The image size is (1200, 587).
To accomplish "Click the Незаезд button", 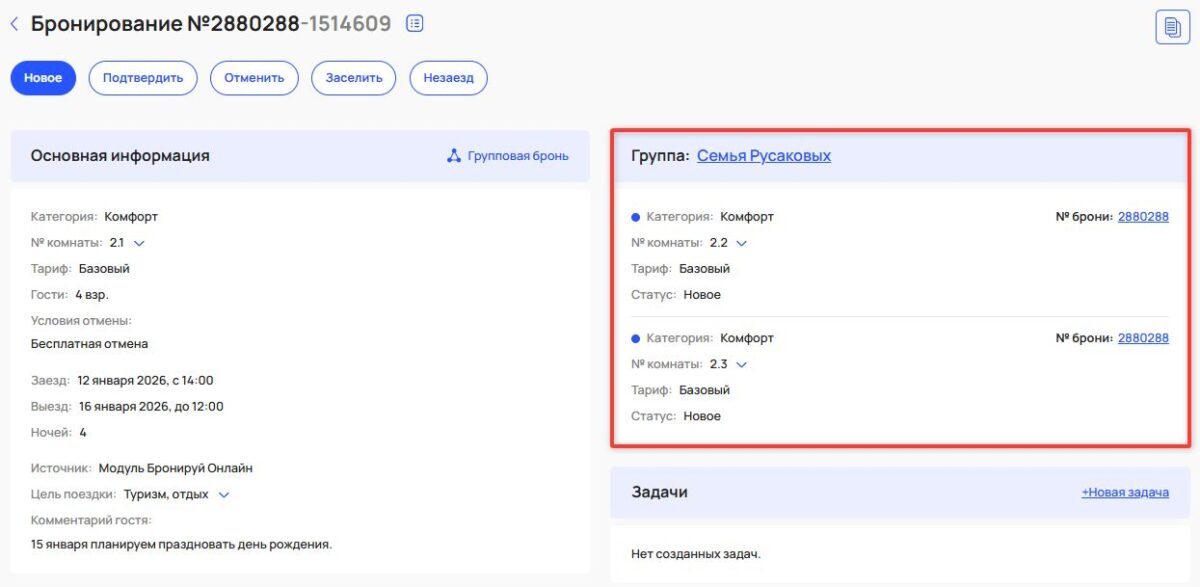I will coord(447,77).
